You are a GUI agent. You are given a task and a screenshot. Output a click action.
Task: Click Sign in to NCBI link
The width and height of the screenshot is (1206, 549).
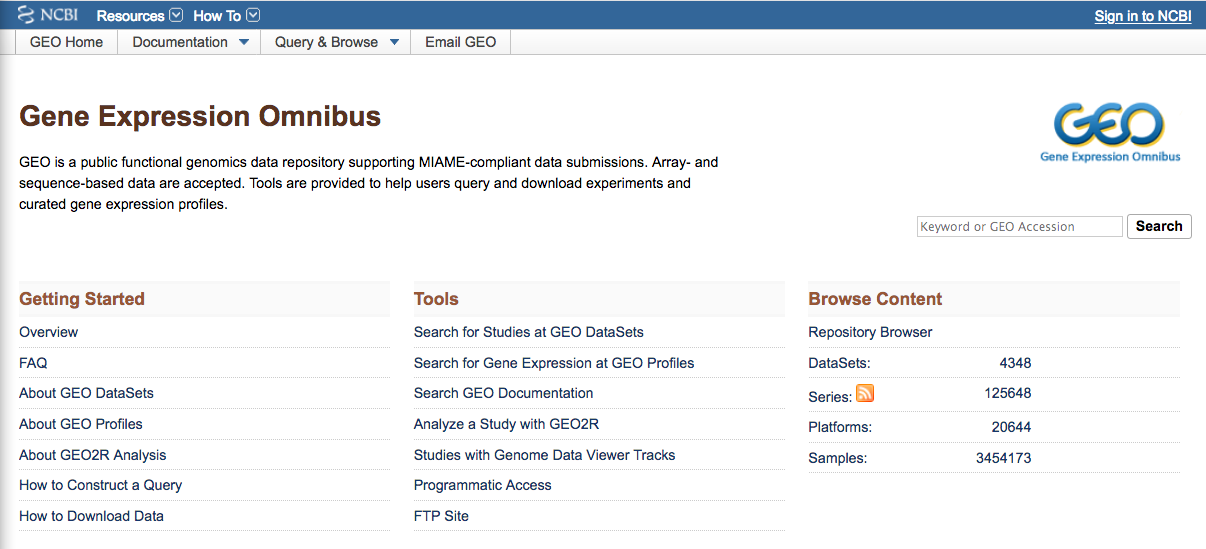click(1143, 16)
